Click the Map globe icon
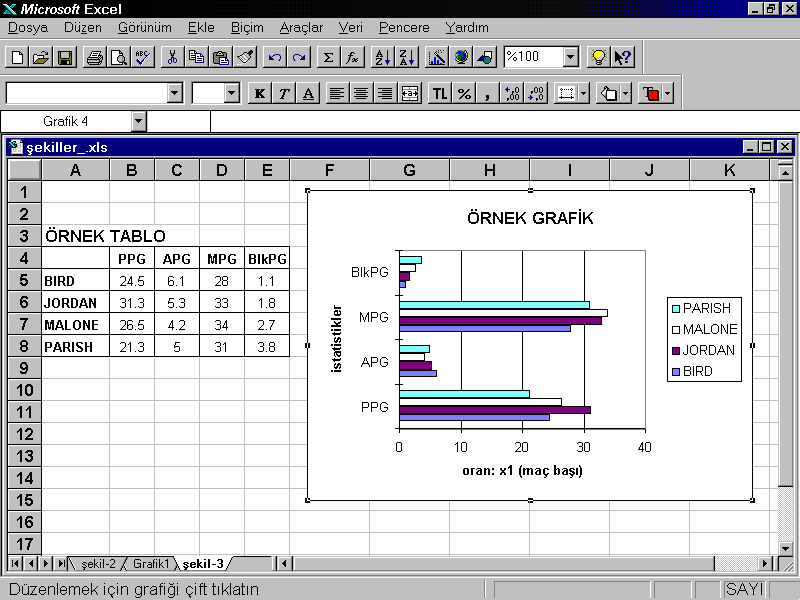This screenshot has width=800, height=600. point(461,57)
